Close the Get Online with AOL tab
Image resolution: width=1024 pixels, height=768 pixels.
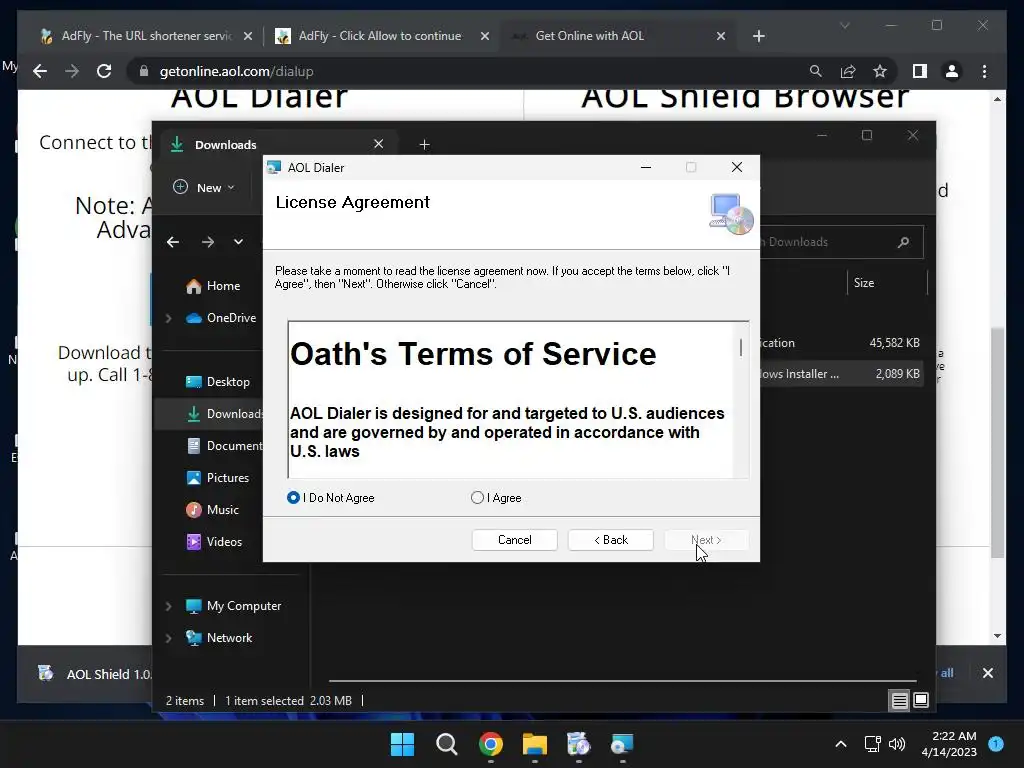721,37
